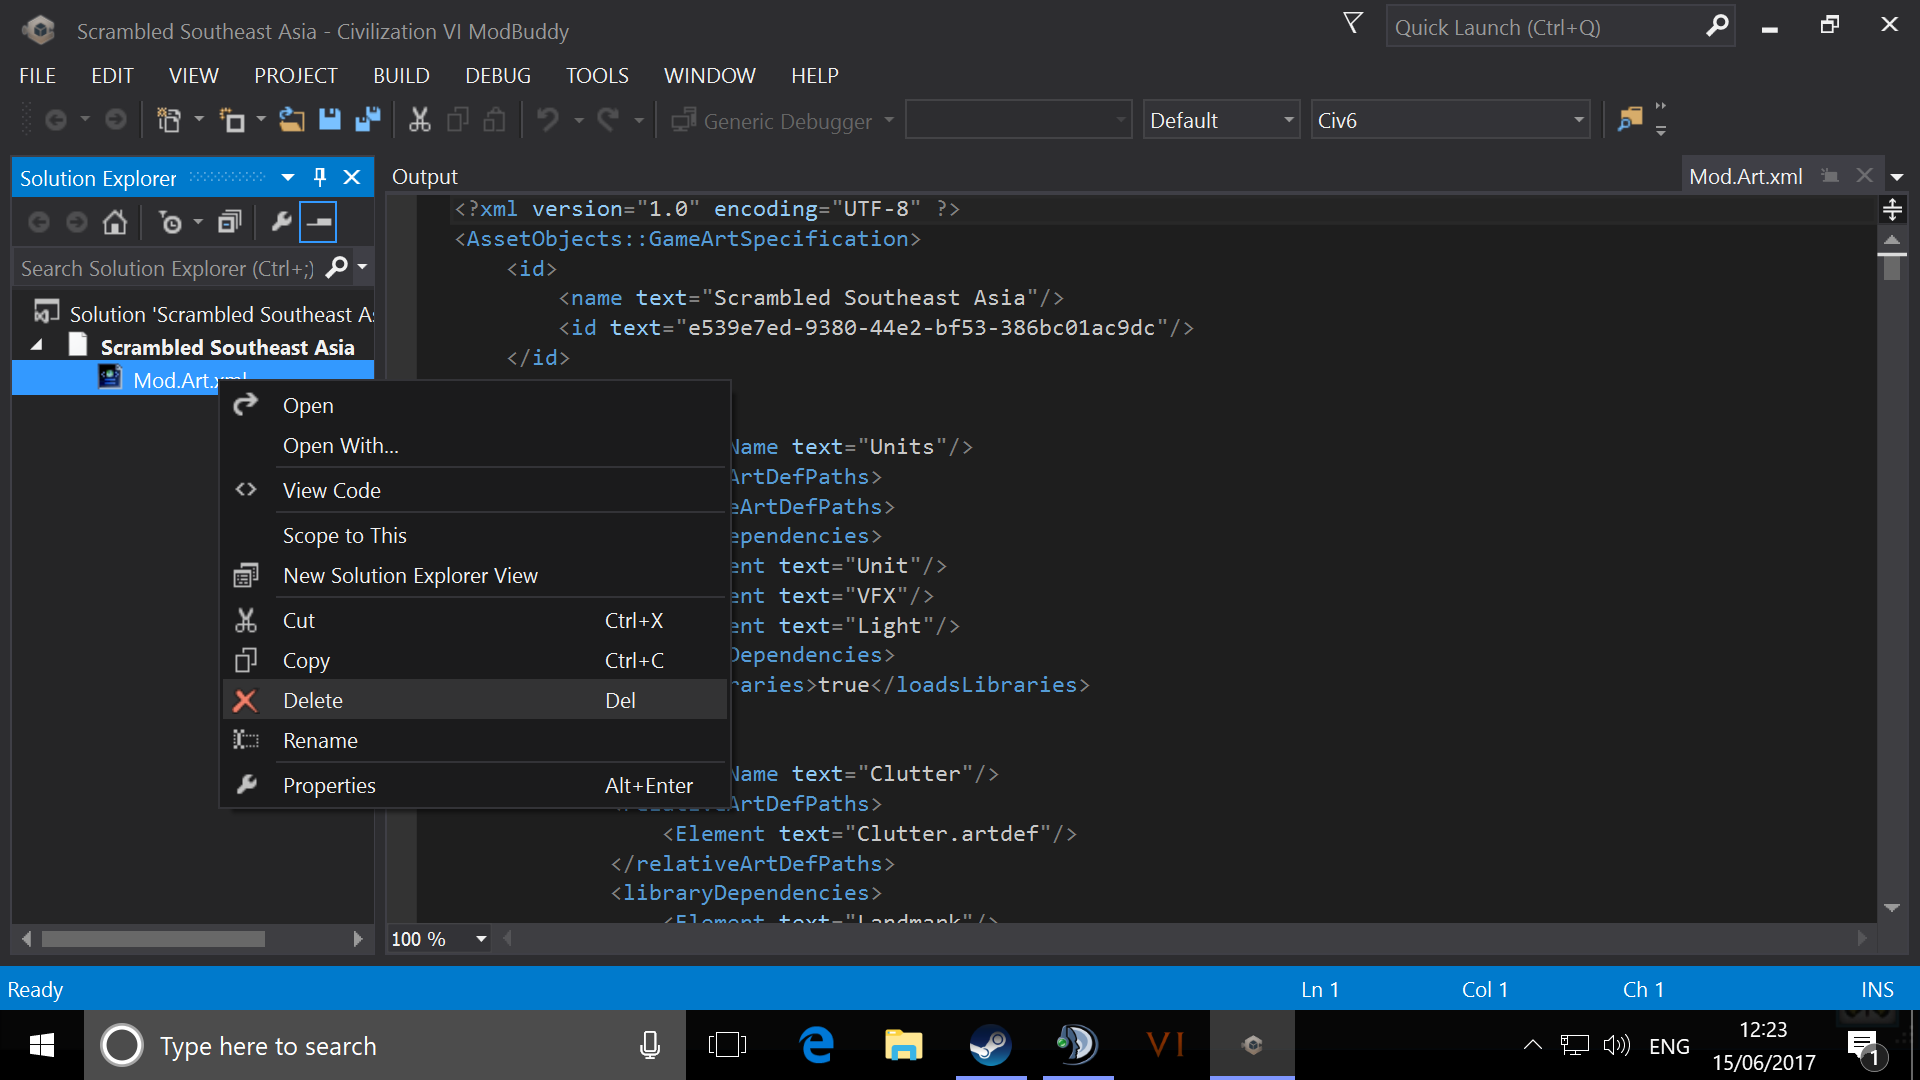Click the Collapse All icon in Solution Explorer
The image size is (1920, 1080).
point(230,222)
